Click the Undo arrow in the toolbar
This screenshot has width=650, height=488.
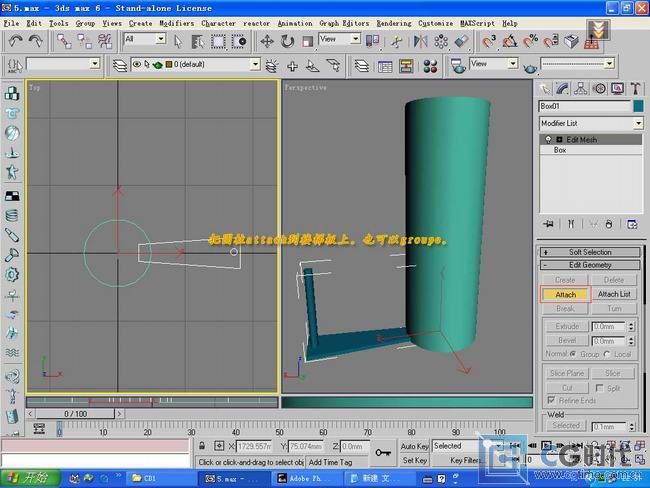(15, 41)
